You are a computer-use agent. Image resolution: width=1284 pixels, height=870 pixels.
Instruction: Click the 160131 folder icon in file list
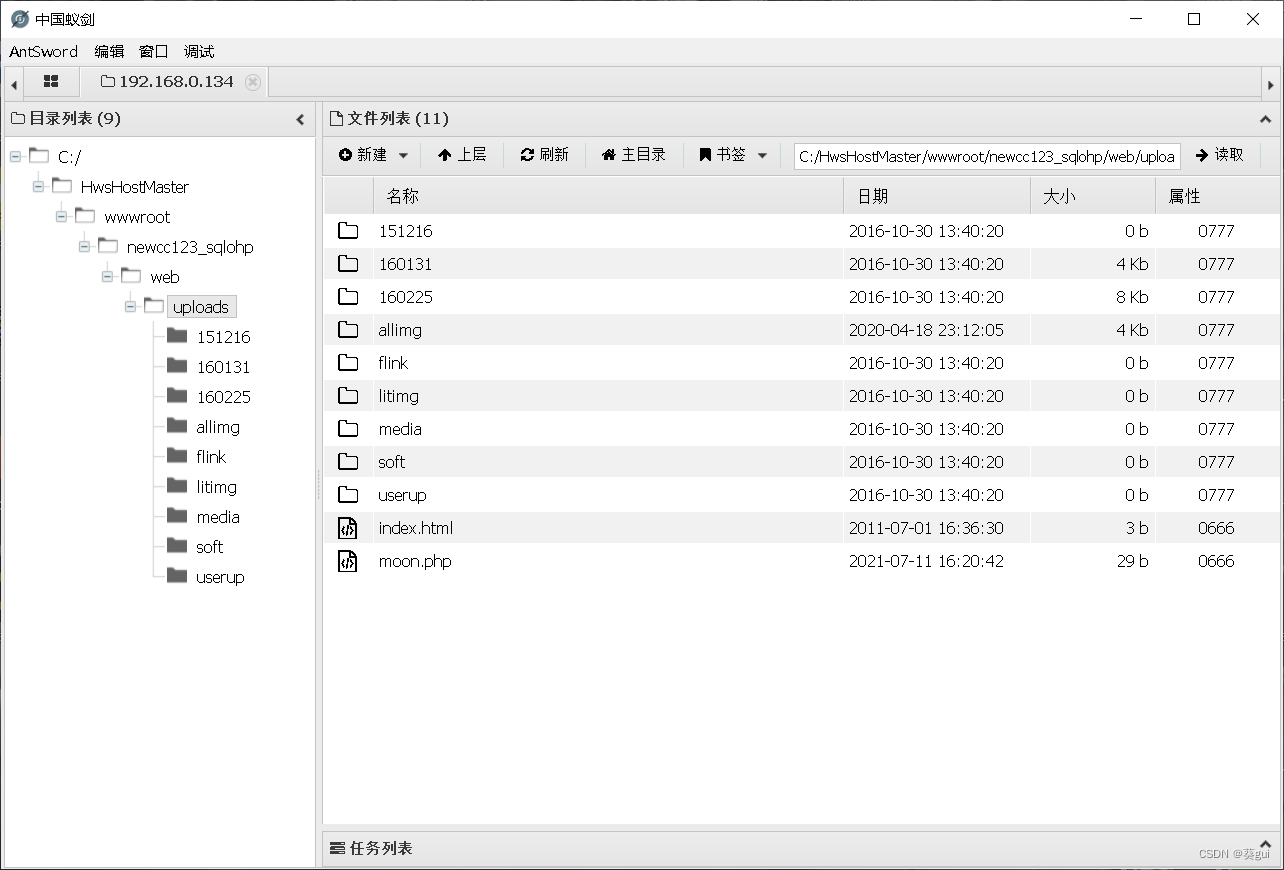pyautogui.click(x=348, y=264)
